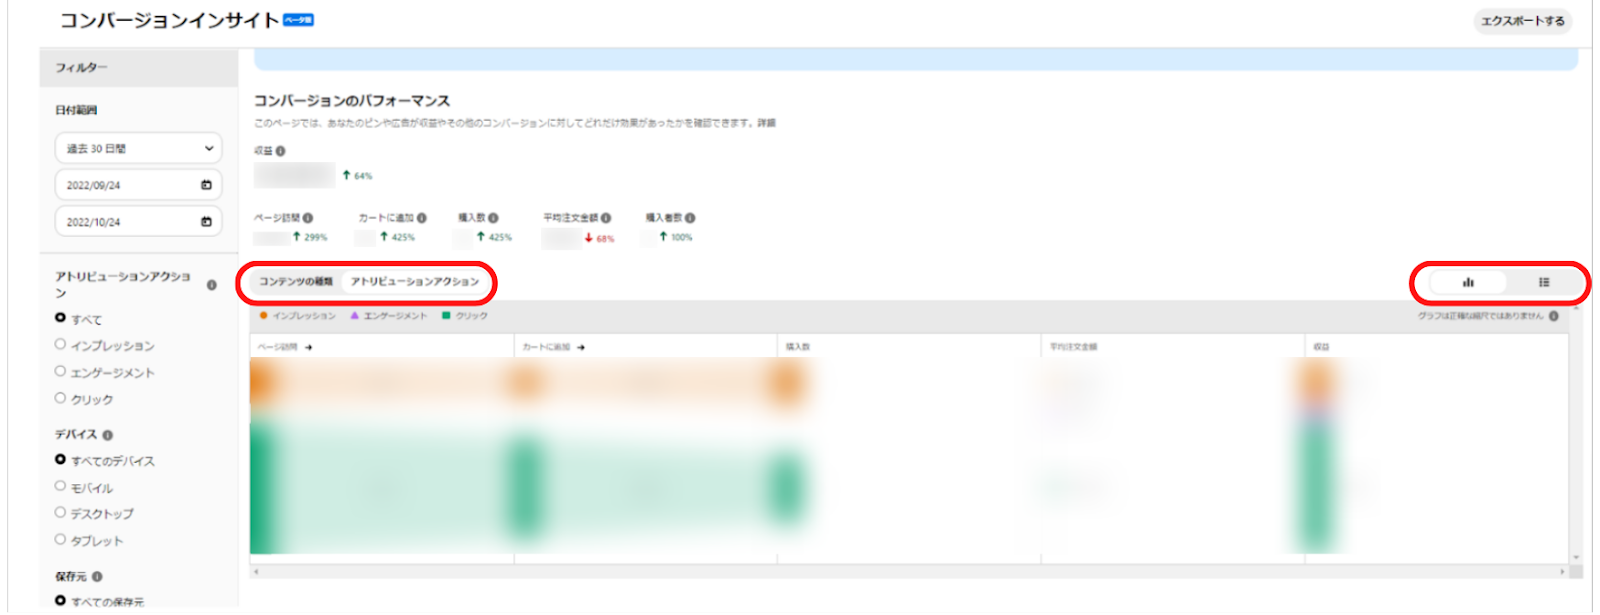Choose デスクトップ device filter option
The height and width of the screenshot is (615, 1600).
point(60,513)
